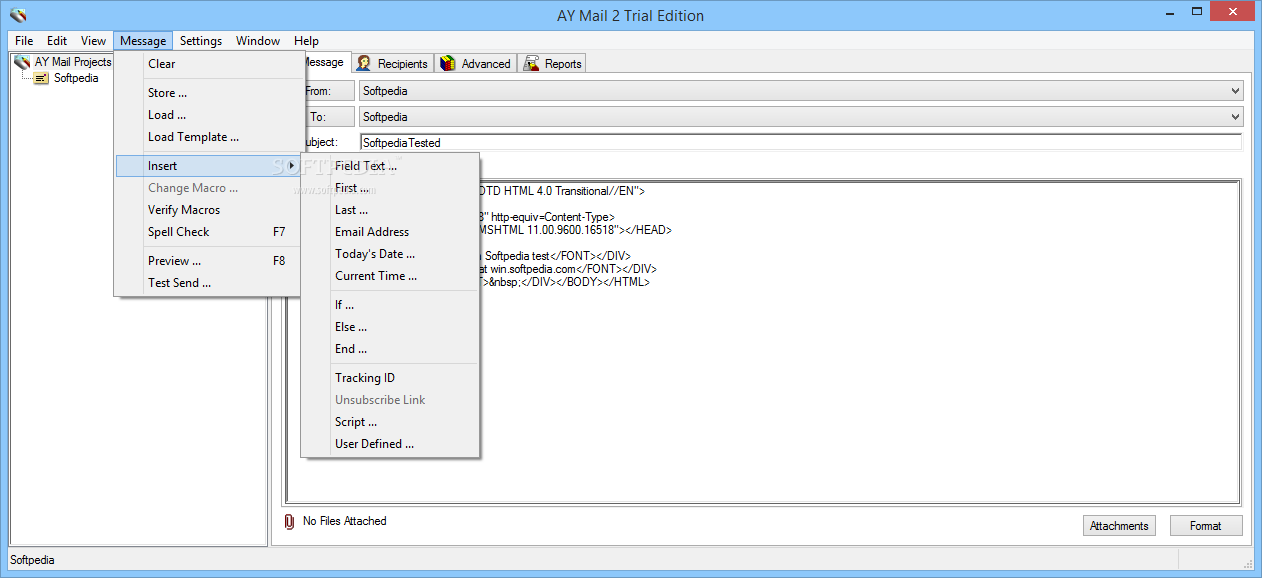This screenshot has height=578, width=1262.
Task: Click the Attachments button
Action: point(1119,526)
